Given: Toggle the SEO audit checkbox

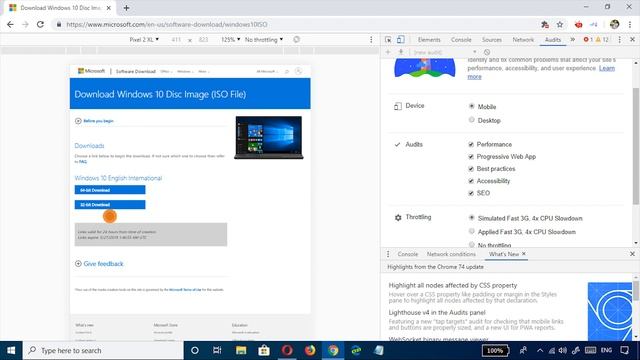Looking at the screenshot, I should click(x=471, y=193).
